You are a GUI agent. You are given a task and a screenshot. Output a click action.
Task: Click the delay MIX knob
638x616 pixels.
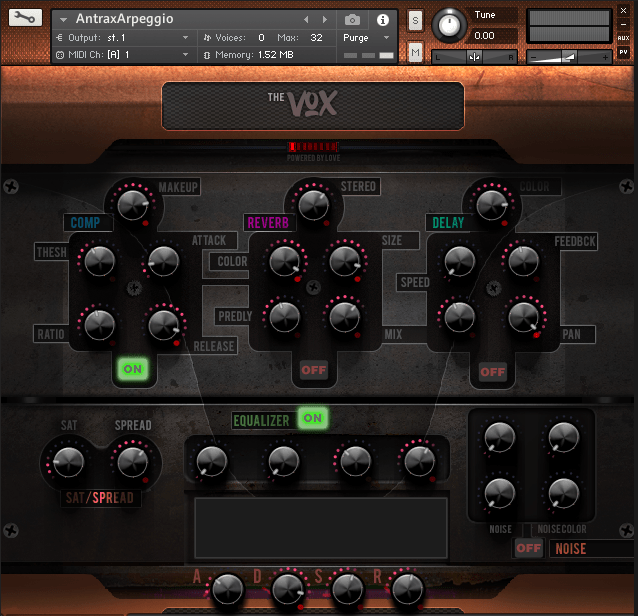[460, 317]
